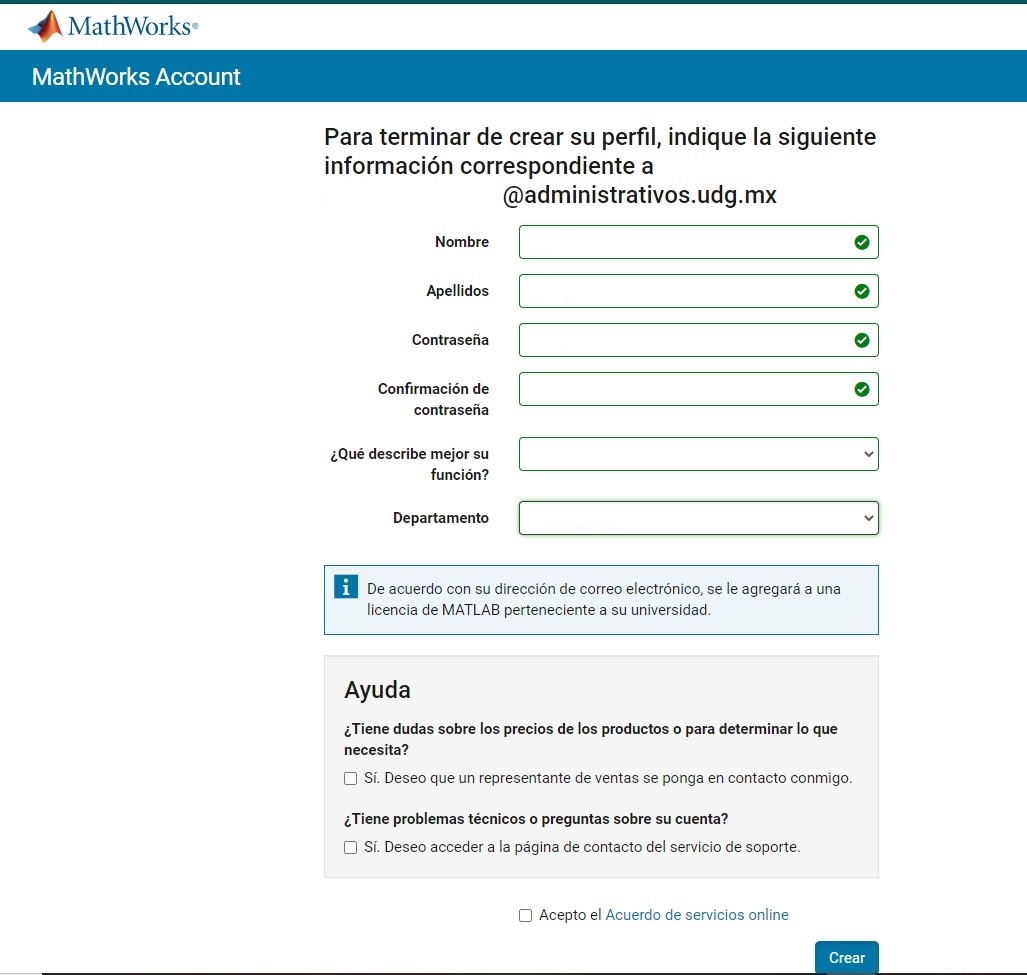Viewport: 1027px width, 975px height.
Task: Select the Confirmación de contraseña field
Action: click(x=683, y=389)
